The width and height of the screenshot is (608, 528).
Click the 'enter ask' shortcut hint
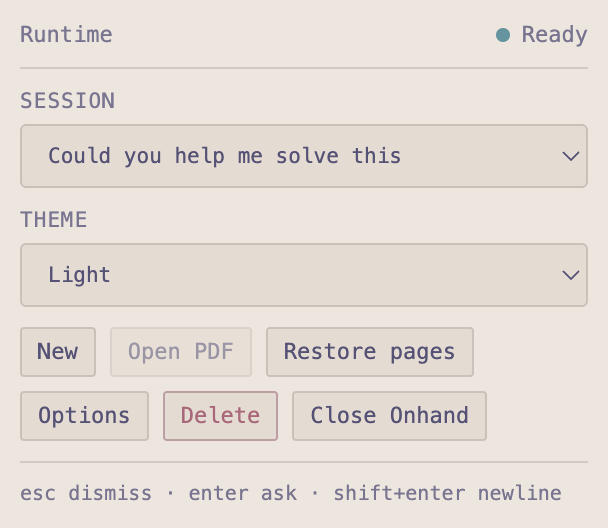(x=243, y=493)
